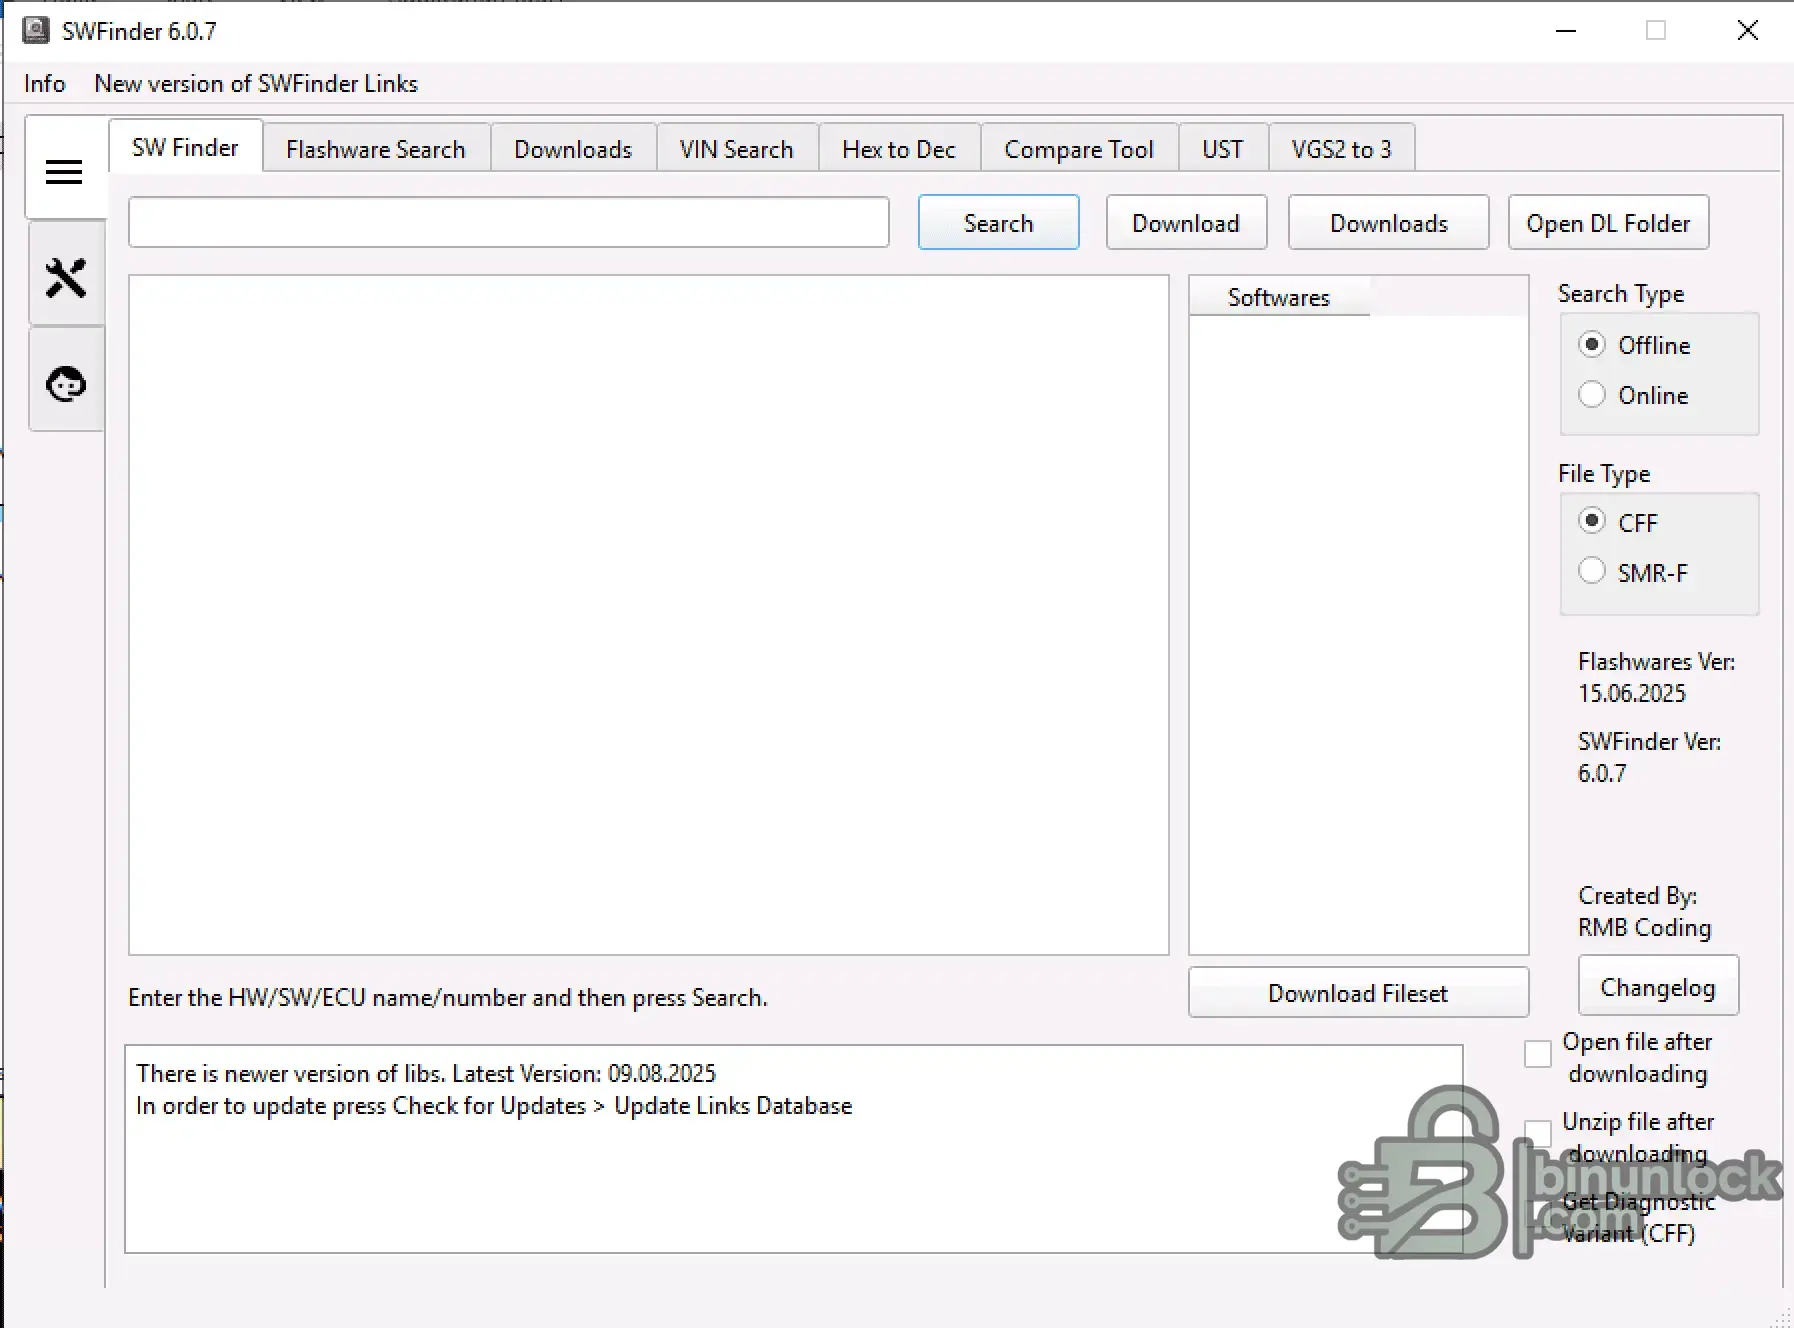
Task: Enable Unzip file after downloading
Action: (1538, 1134)
